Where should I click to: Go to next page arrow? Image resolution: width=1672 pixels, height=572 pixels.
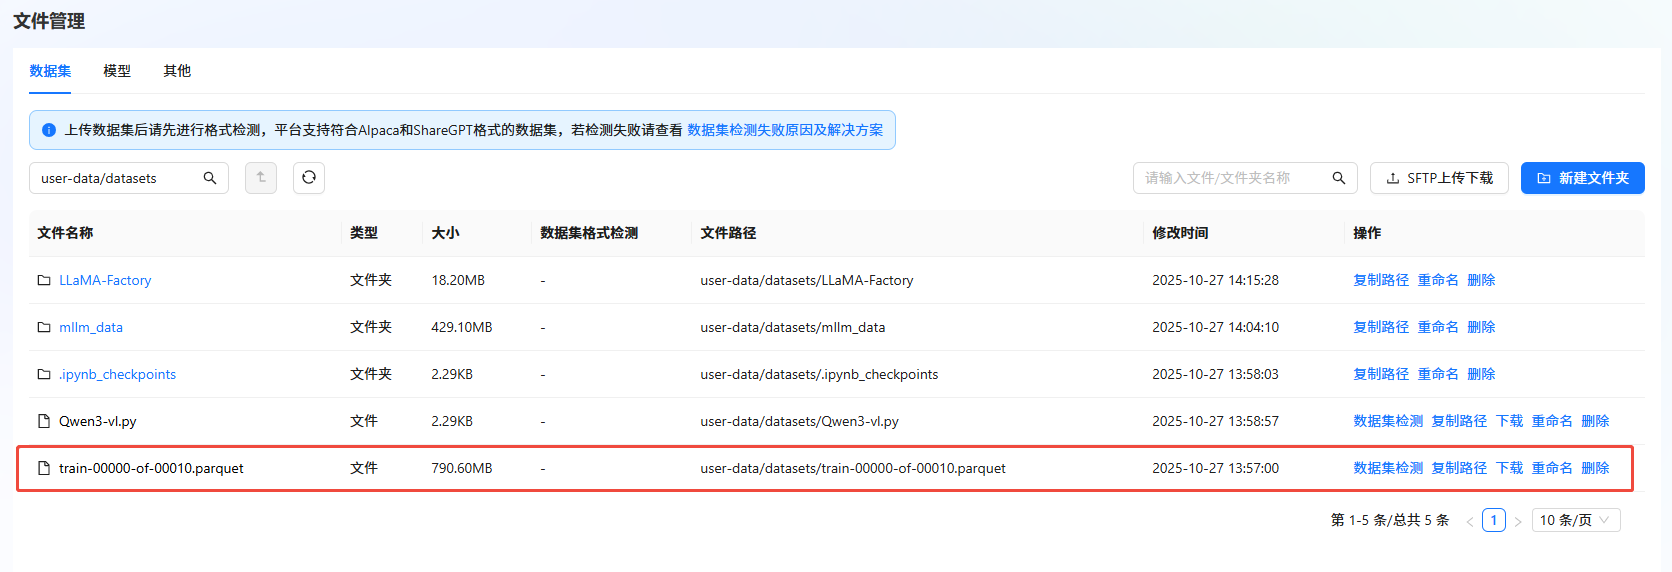pyautogui.click(x=1518, y=521)
